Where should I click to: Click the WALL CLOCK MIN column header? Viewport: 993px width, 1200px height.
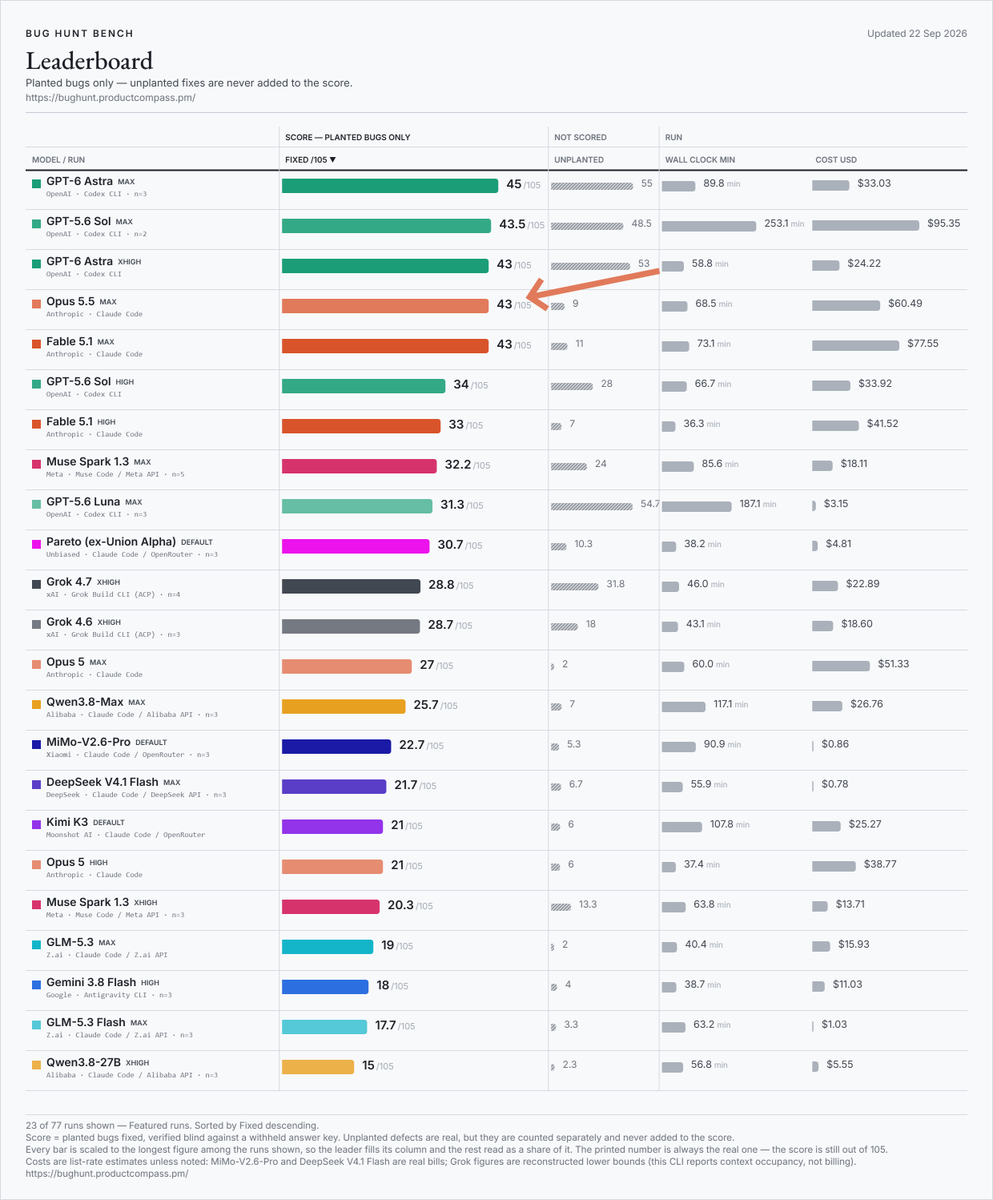click(700, 160)
